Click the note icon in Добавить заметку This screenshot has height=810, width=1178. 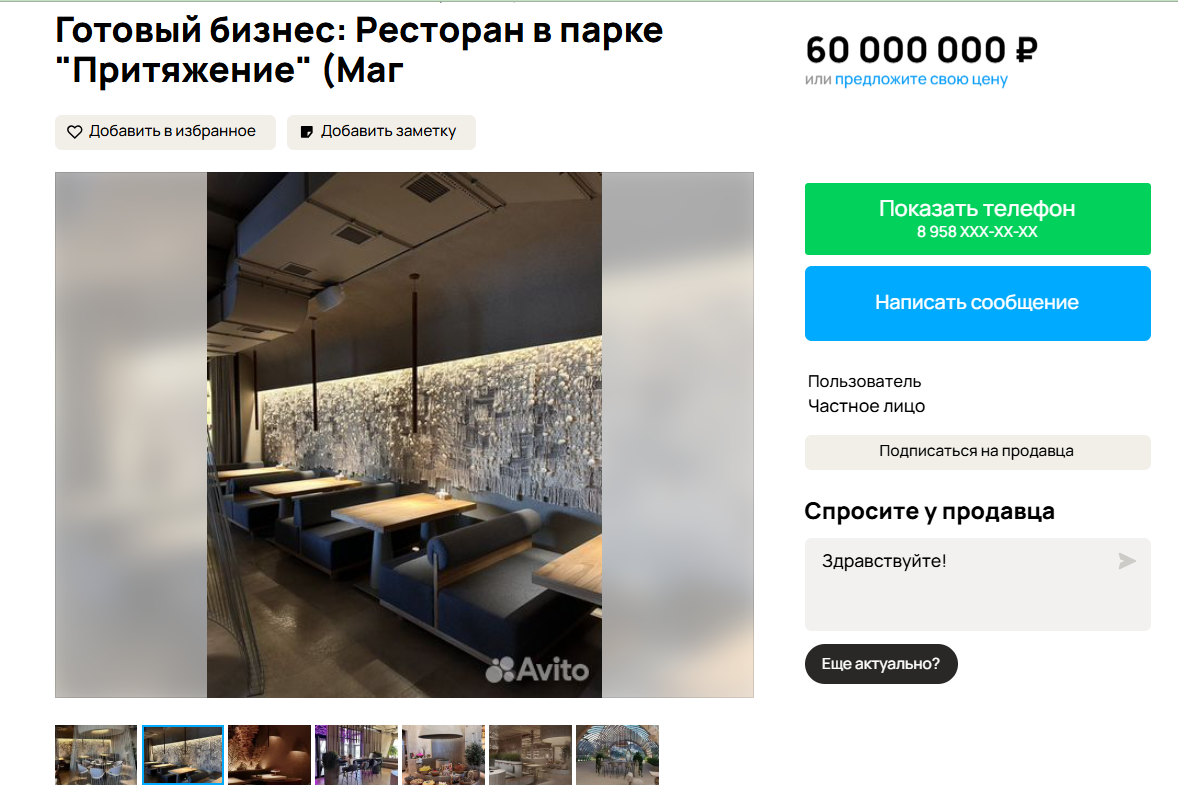pos(307,132)
